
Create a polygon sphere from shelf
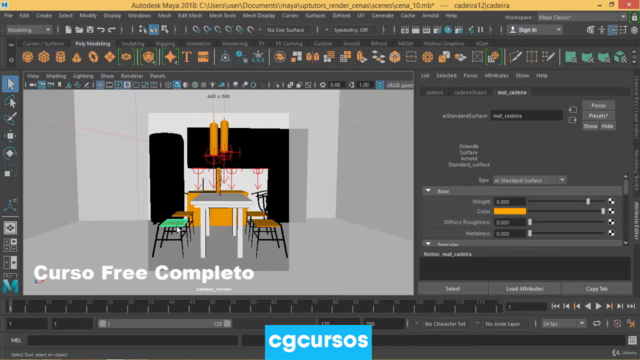[28, 57]
